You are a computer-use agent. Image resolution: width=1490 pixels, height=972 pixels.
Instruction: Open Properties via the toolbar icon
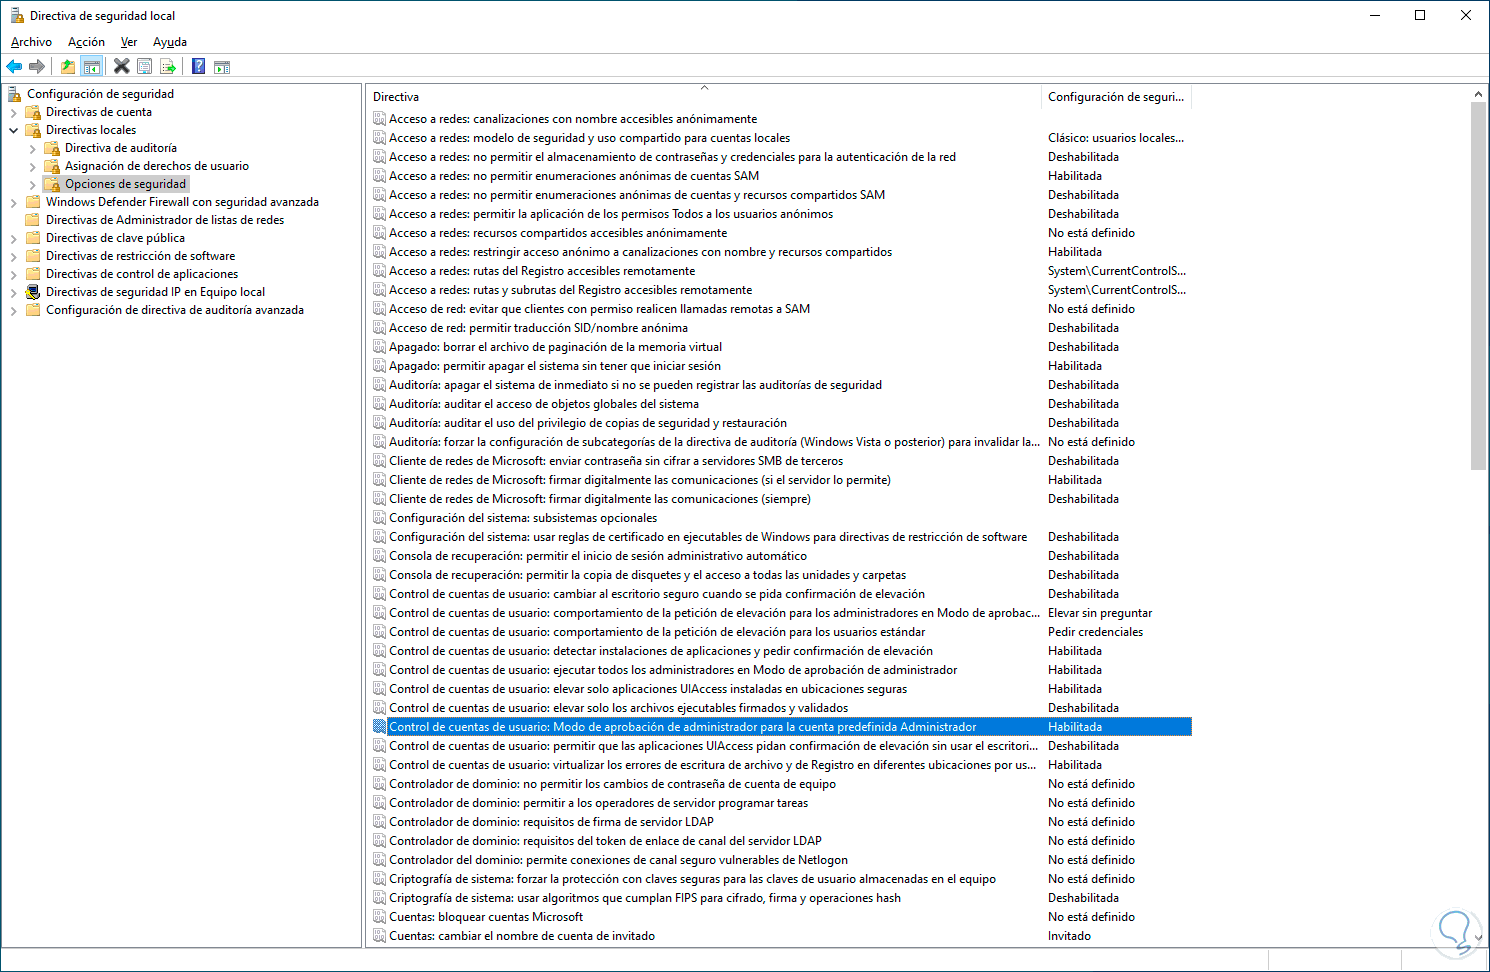tap(144, 67)
